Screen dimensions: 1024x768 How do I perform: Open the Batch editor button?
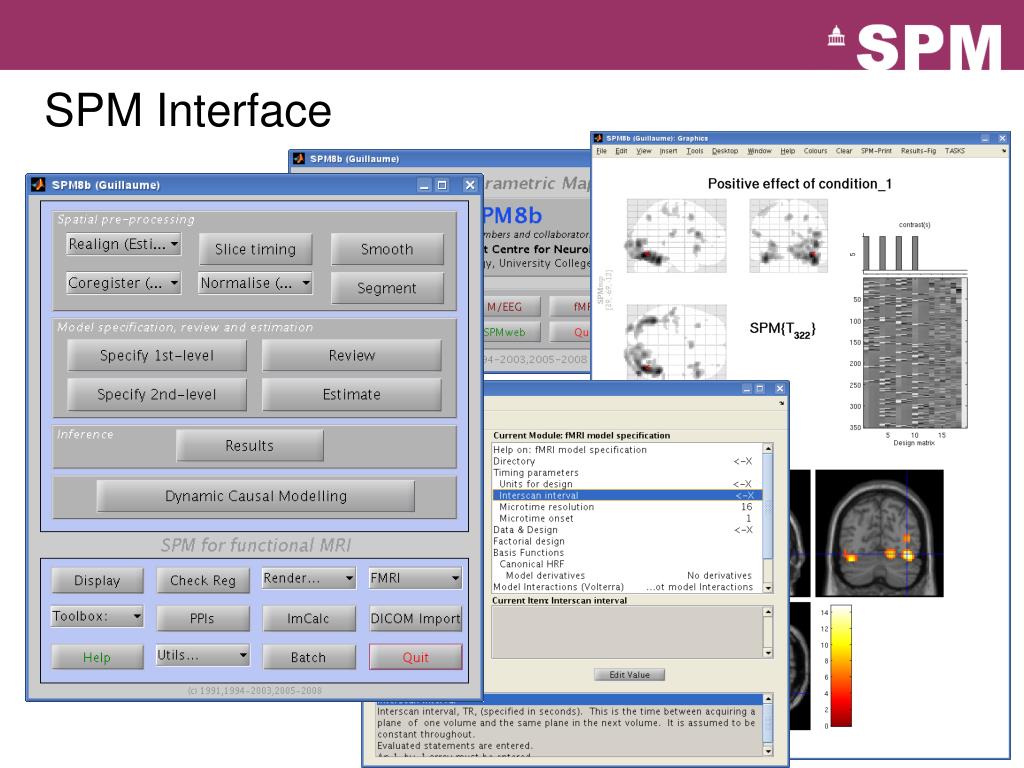coord(309,657)
